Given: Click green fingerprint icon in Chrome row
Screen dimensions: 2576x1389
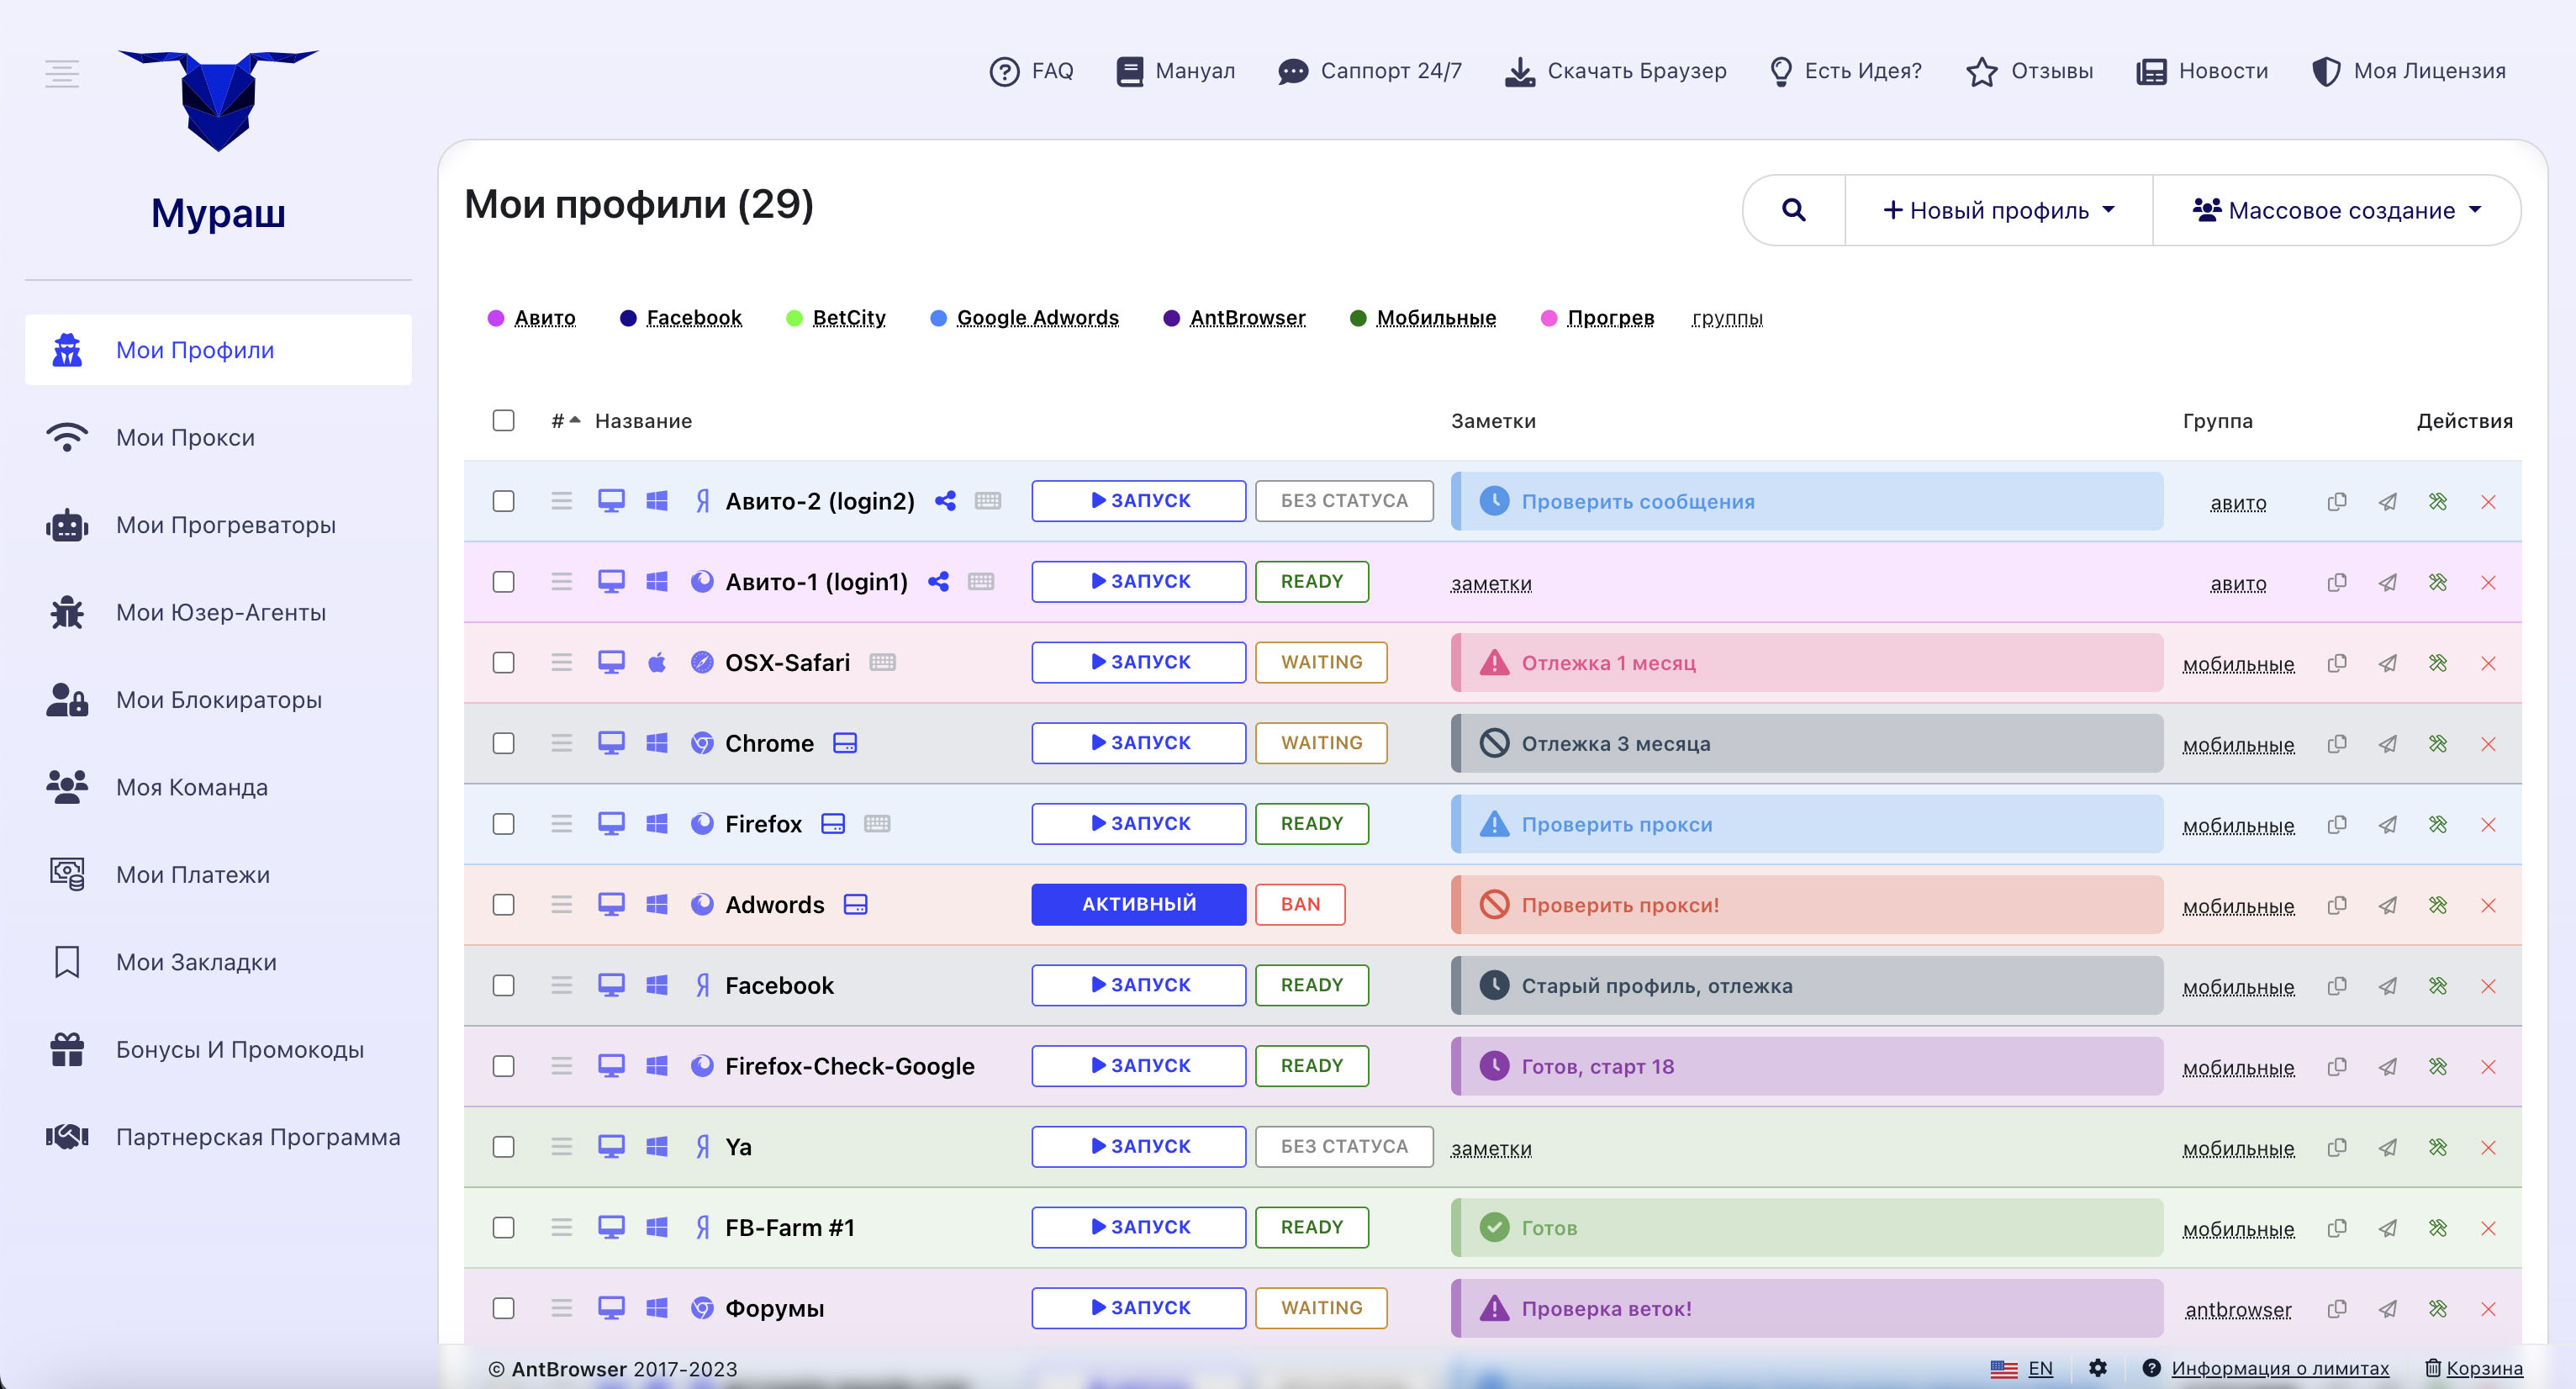Looking at the screenshot, I should [x=2438, y=743].
